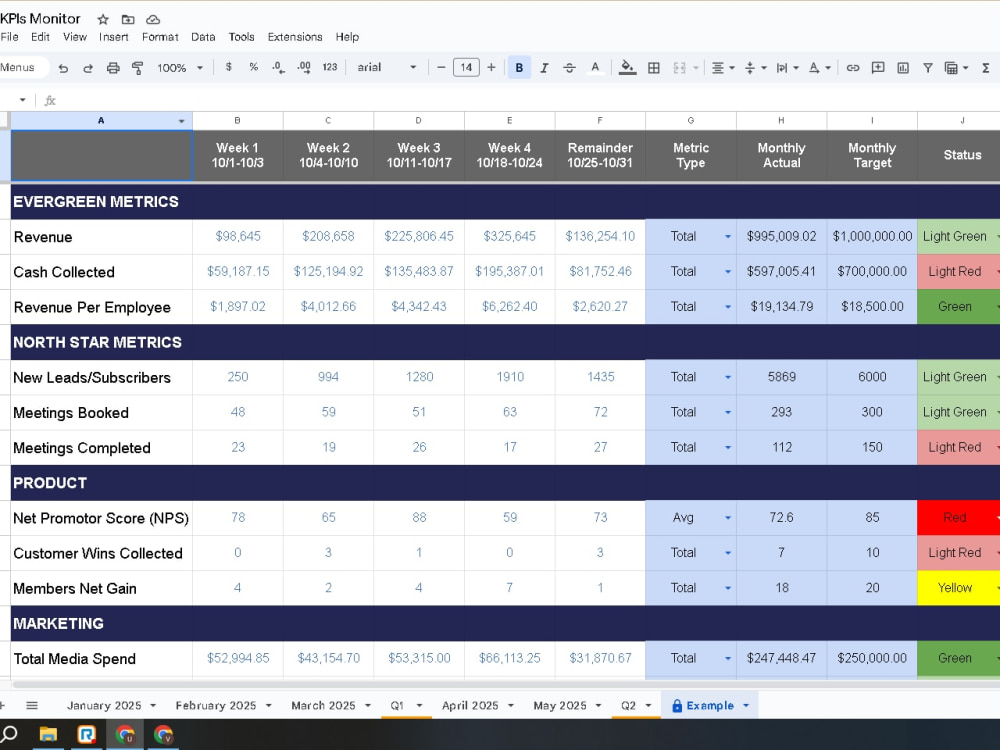Image resolution: width=1000 pixels, height=750 pixels.
Task: Toggle strikethrough formatting
Action: (570, 68)
